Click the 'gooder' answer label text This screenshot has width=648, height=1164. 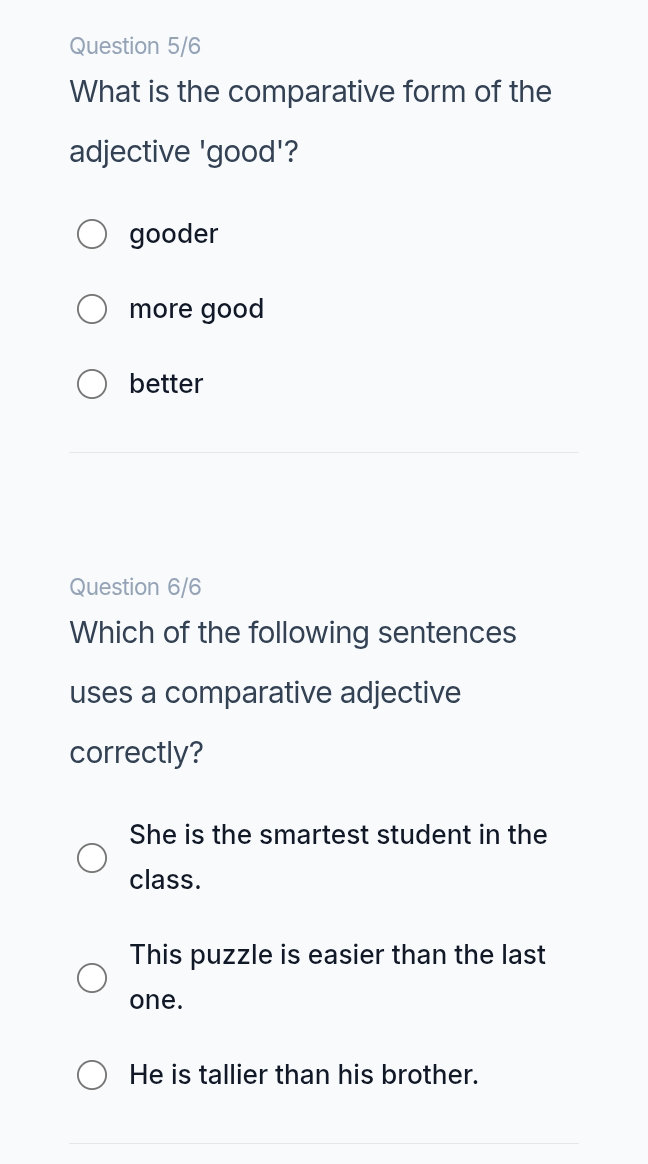173,234
